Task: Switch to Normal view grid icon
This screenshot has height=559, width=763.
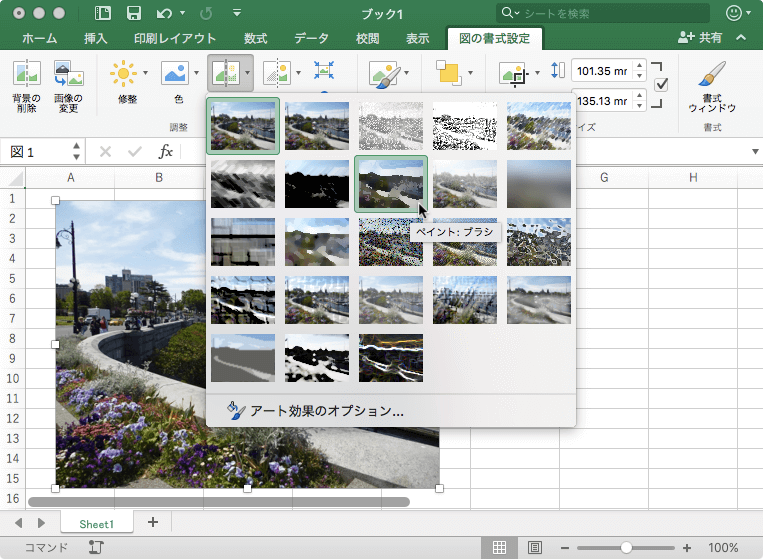Action: [499, 548]
